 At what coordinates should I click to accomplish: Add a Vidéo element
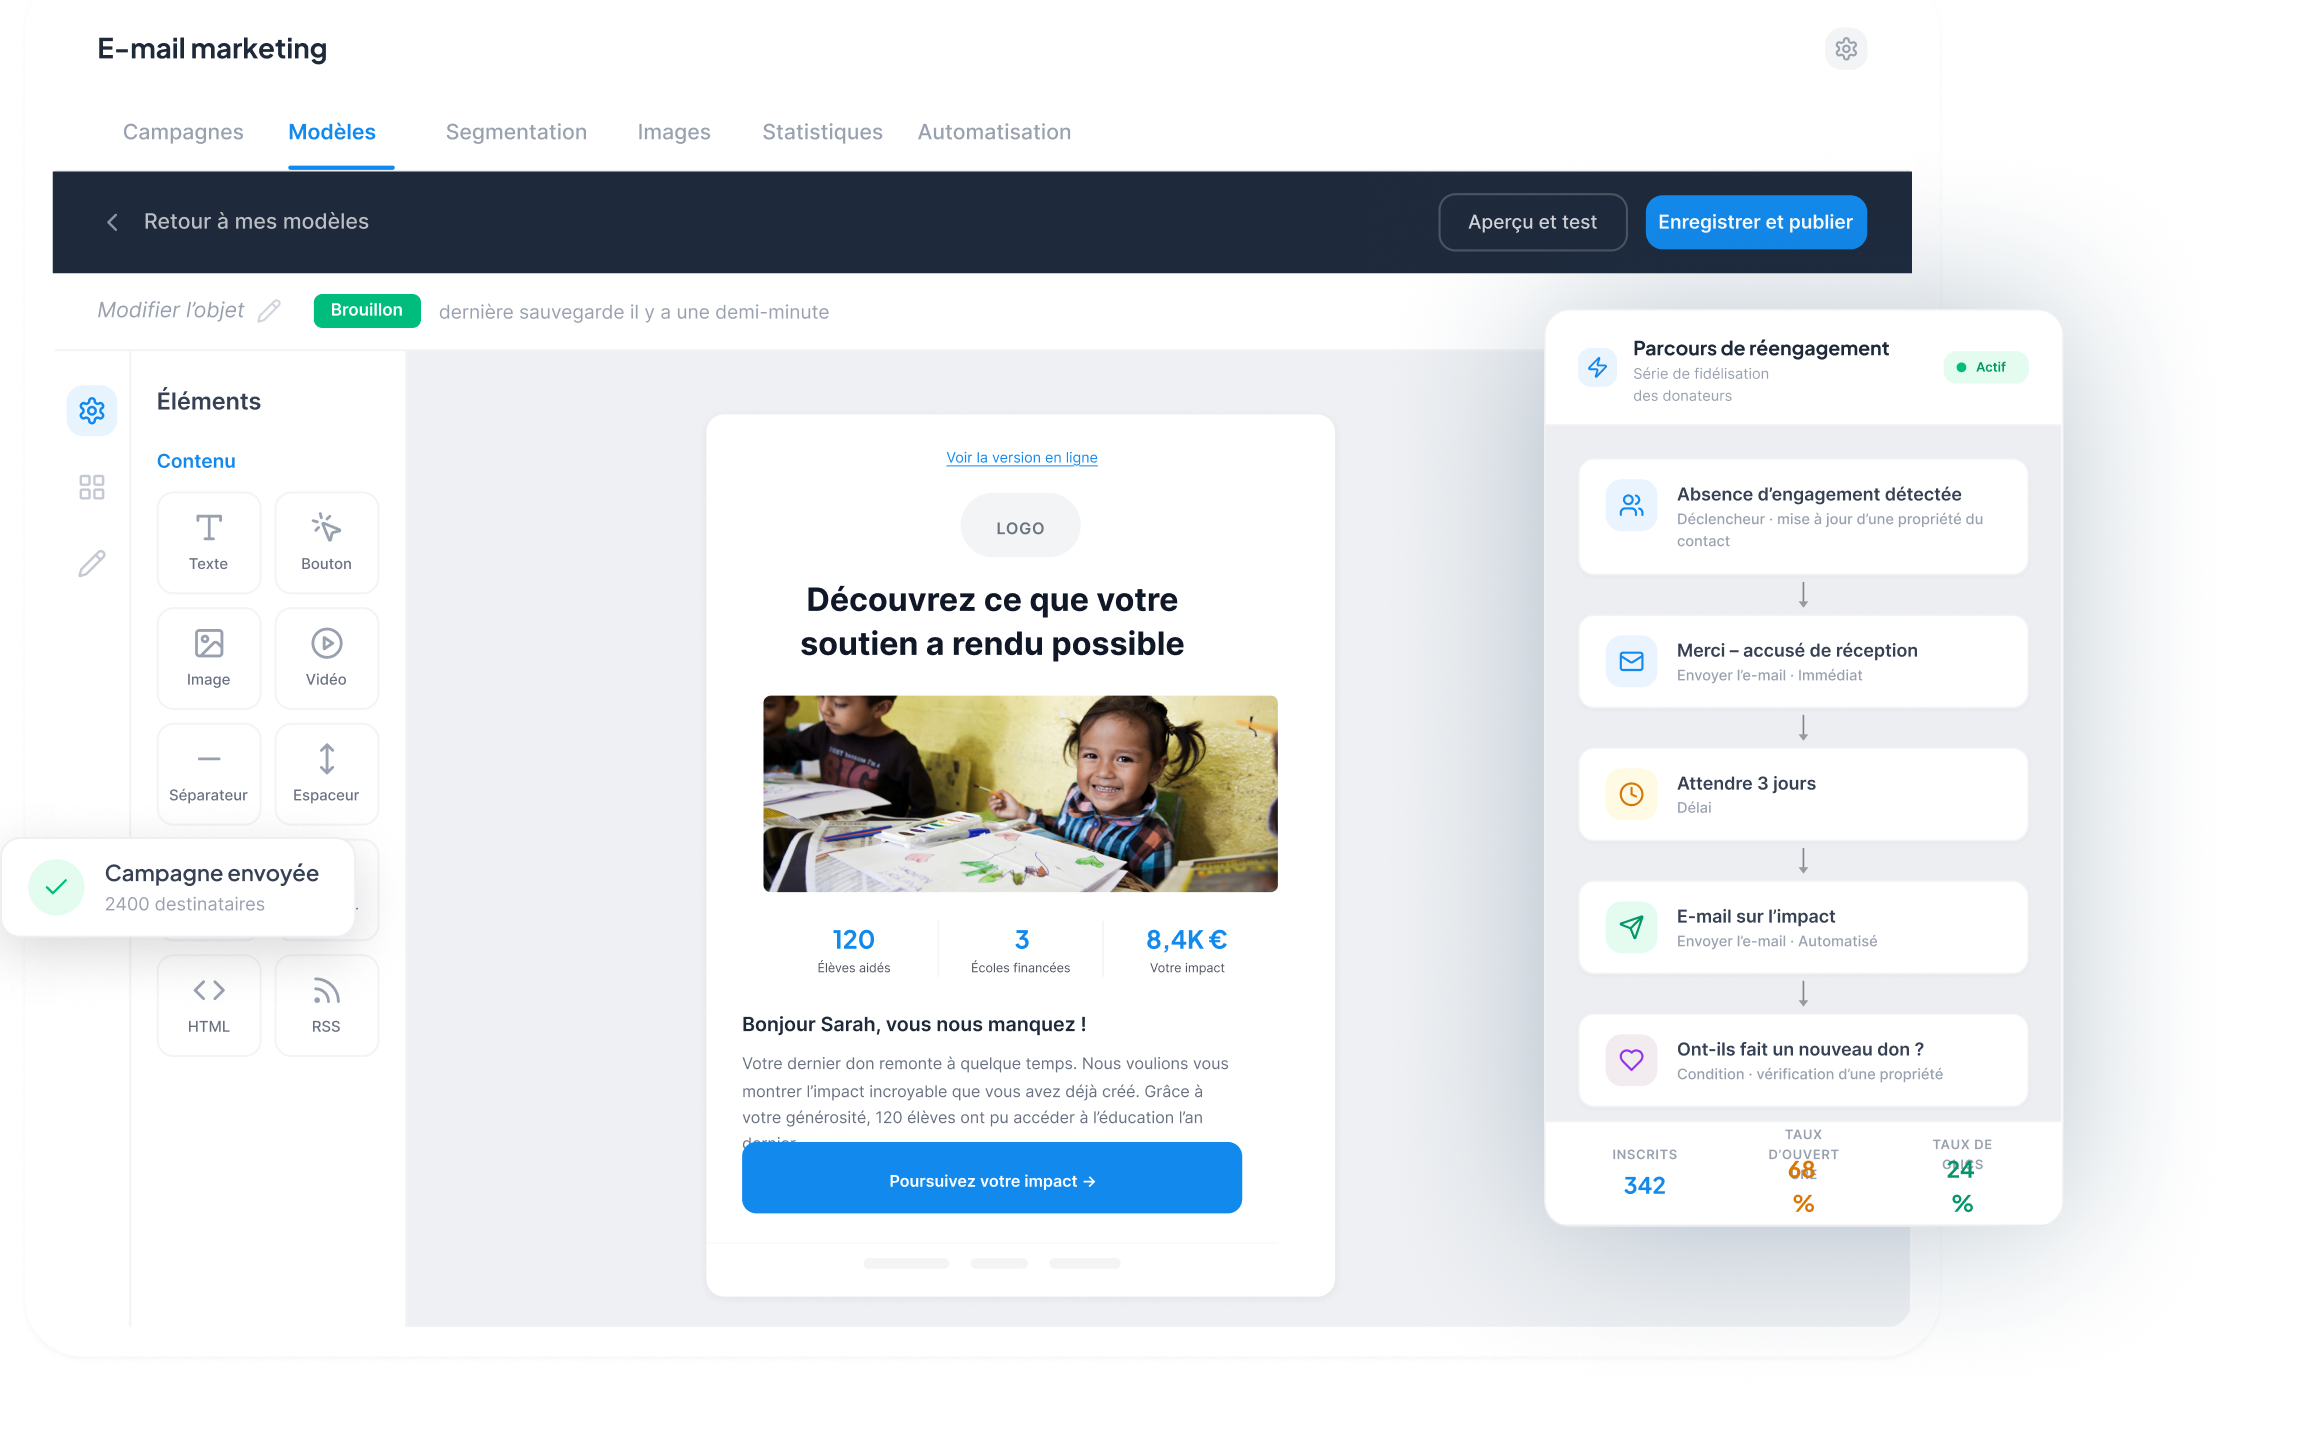point(327,658)
